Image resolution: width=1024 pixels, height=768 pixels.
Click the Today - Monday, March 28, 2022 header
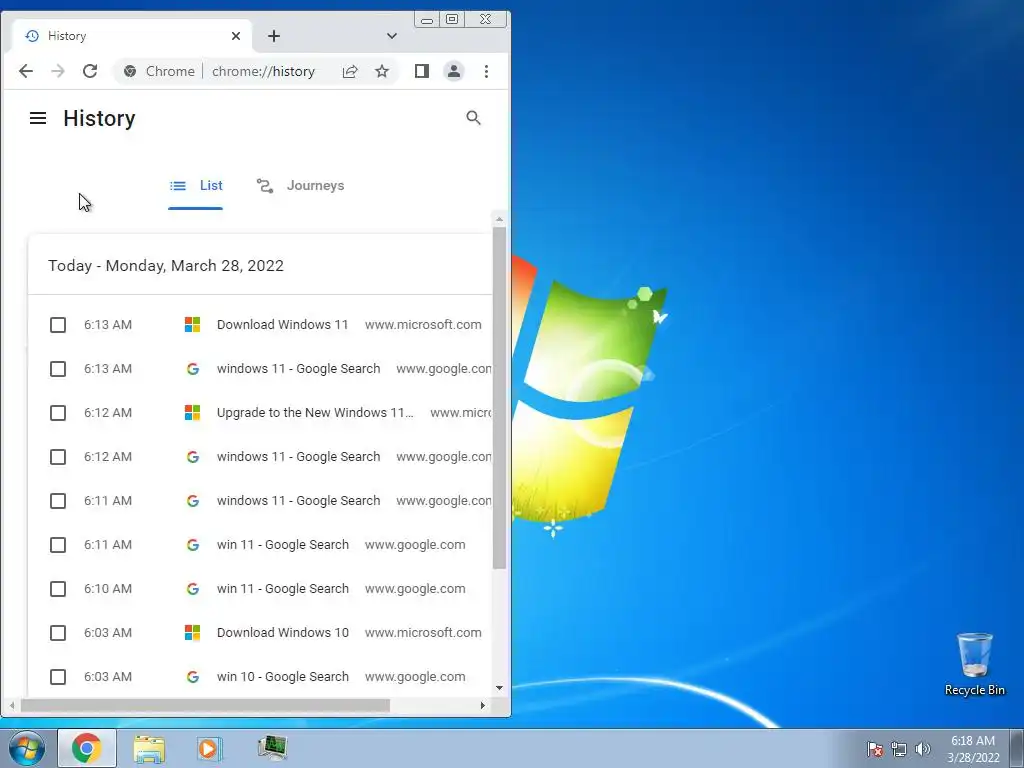166,266
